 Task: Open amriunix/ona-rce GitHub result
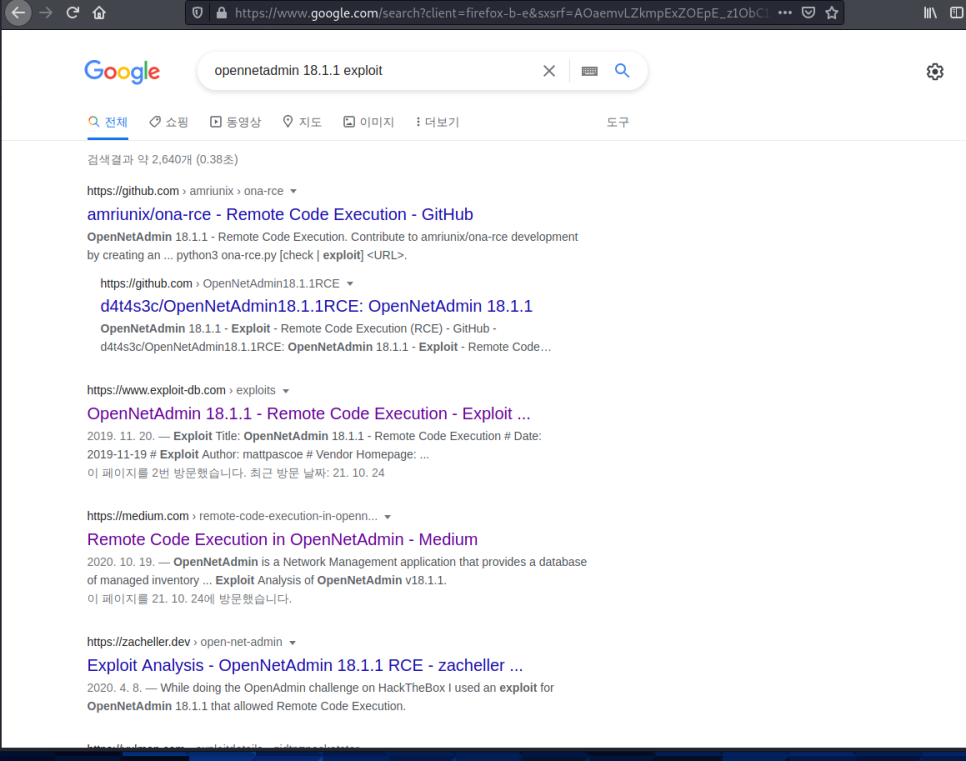click(x=280, y=214)
